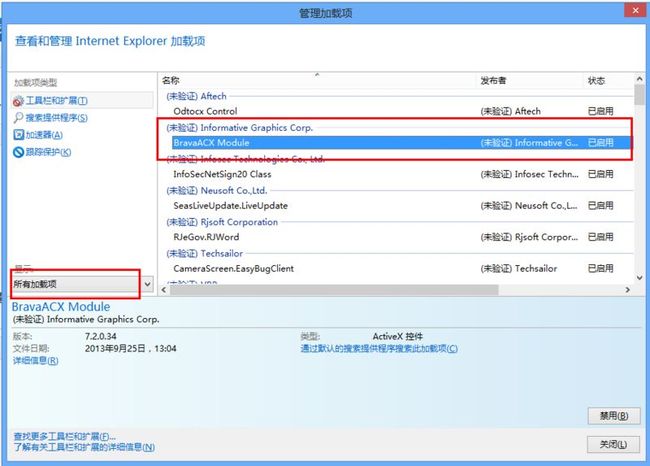This screenshot has height=466, width=650.
Task: Click the 加速器 icon
Action: pos(18,135)
